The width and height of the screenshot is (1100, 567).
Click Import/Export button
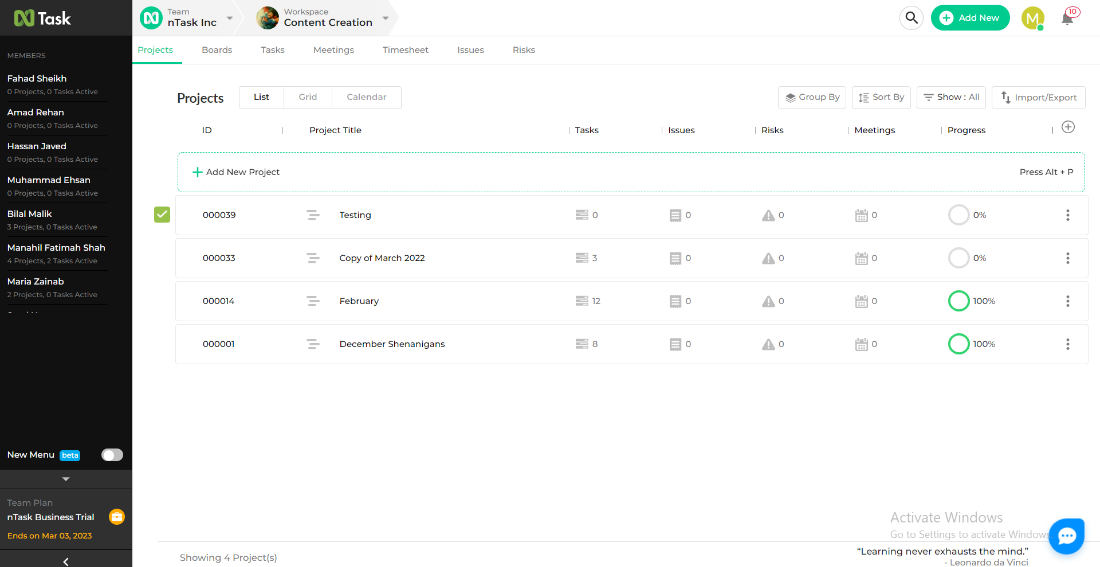tap(1038, 97)
